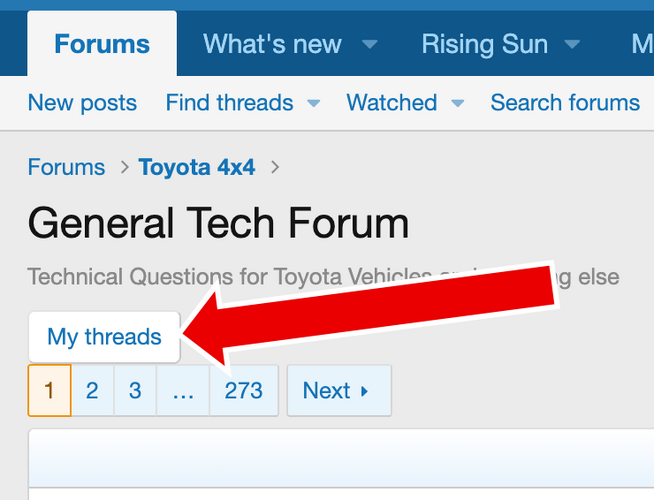654x500 pixels.
Task: Open the What's new tab
Action: pos(272,45)
